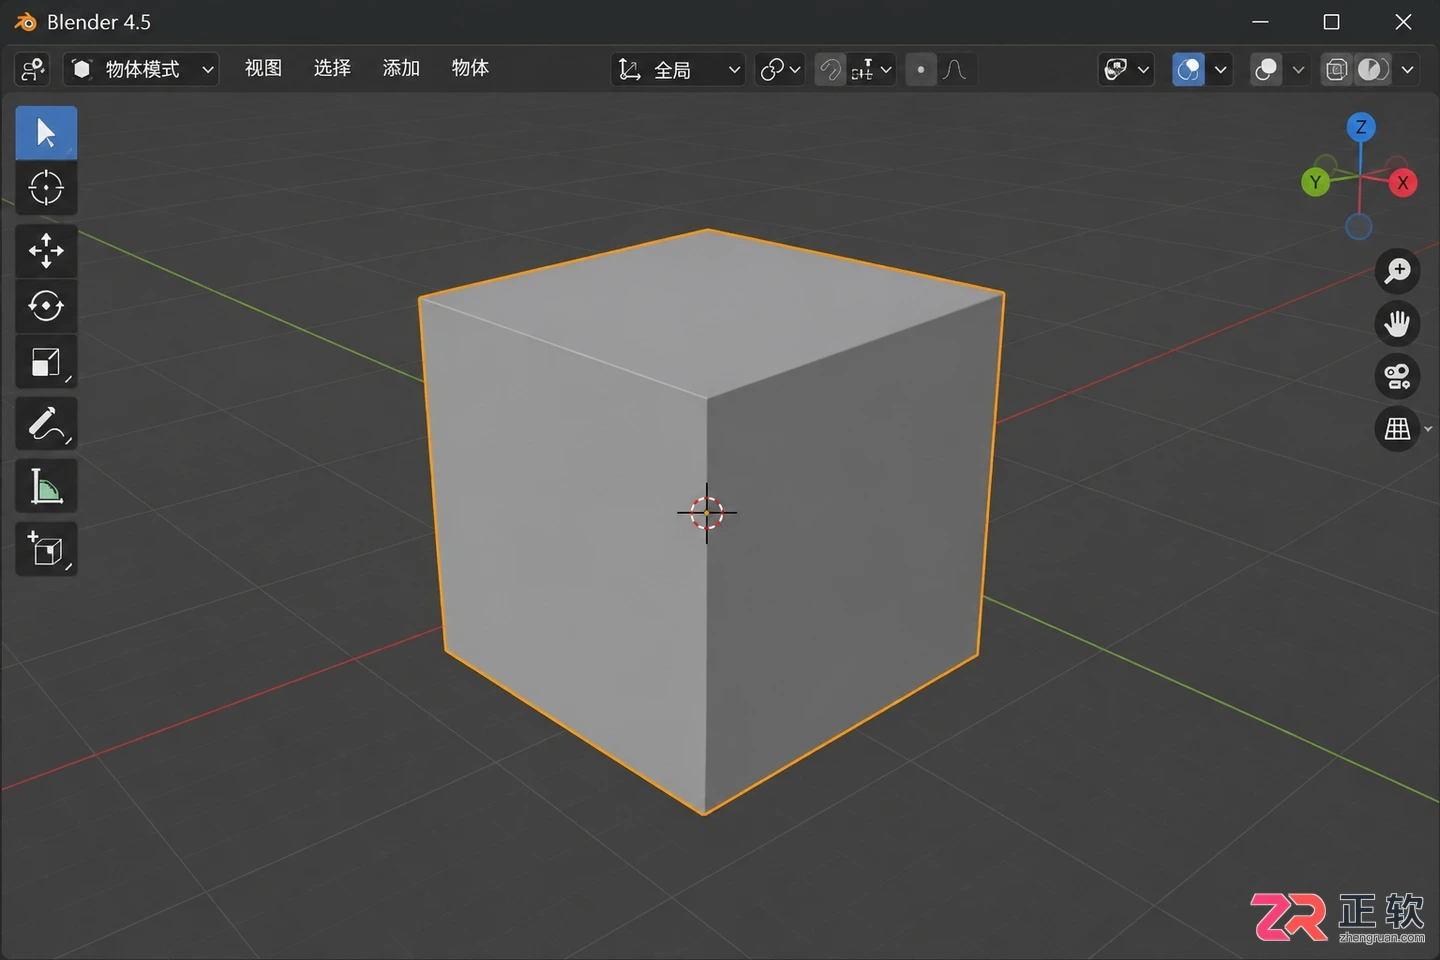Enable proportional editing

[920, 69]
